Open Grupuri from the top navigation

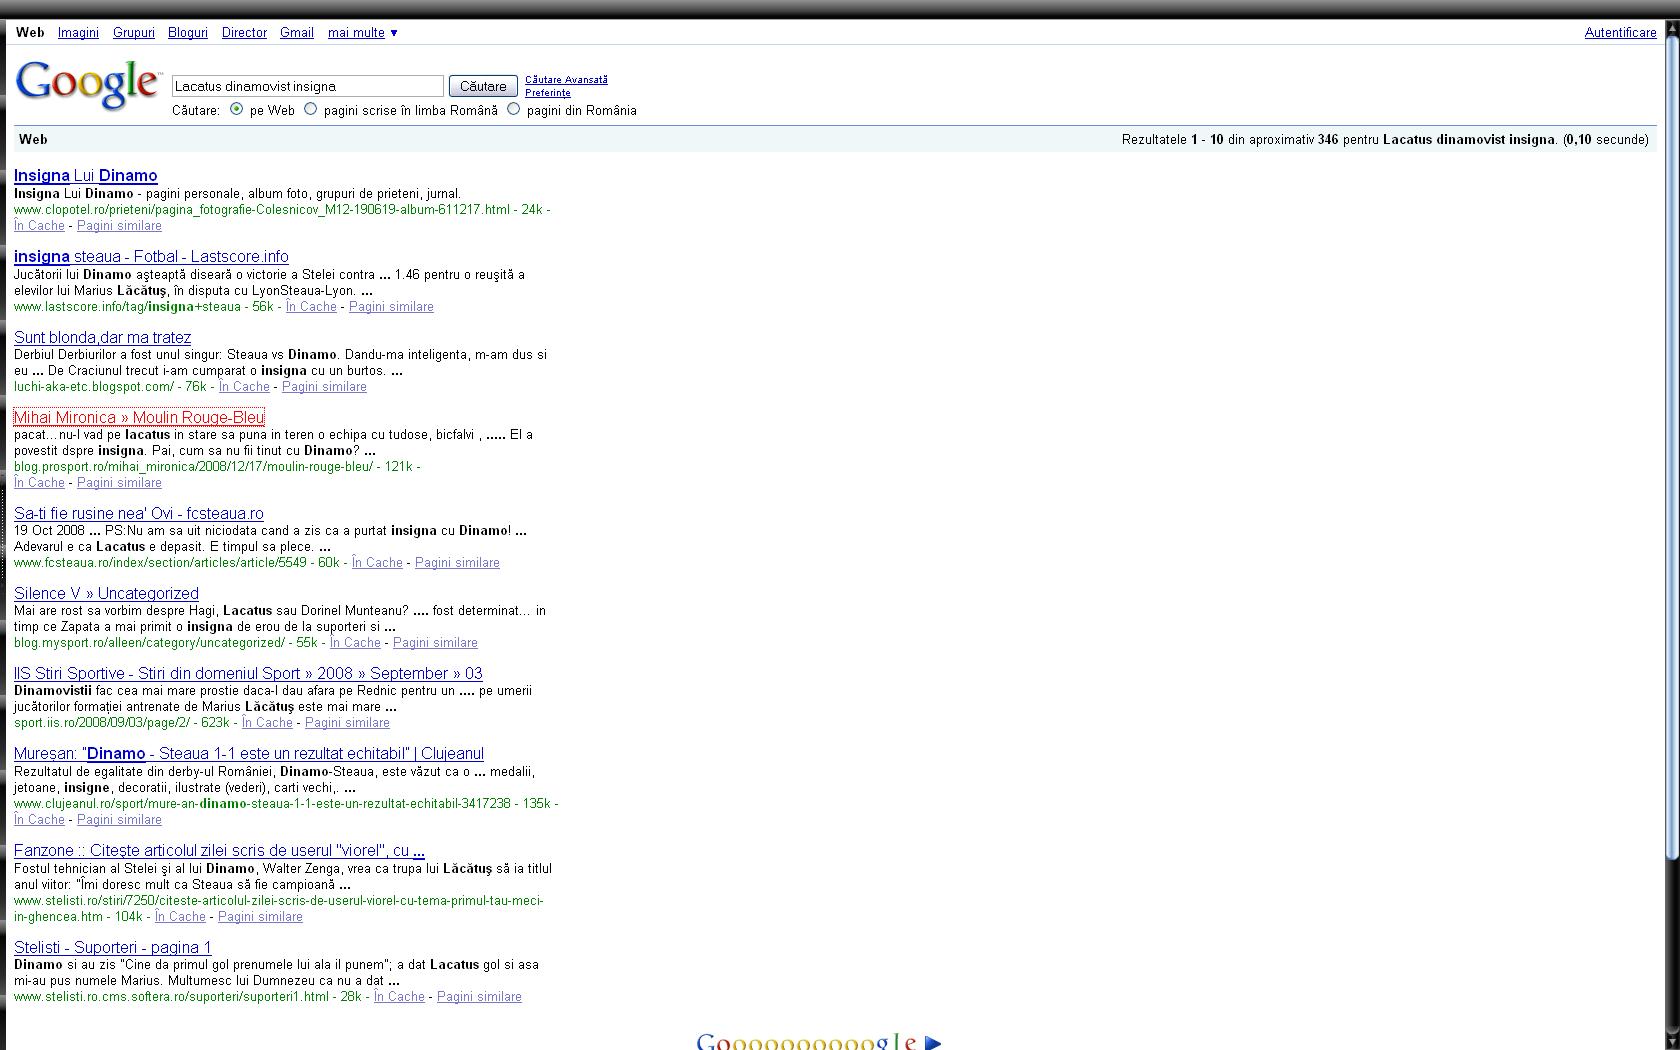(x=133, y=33)
